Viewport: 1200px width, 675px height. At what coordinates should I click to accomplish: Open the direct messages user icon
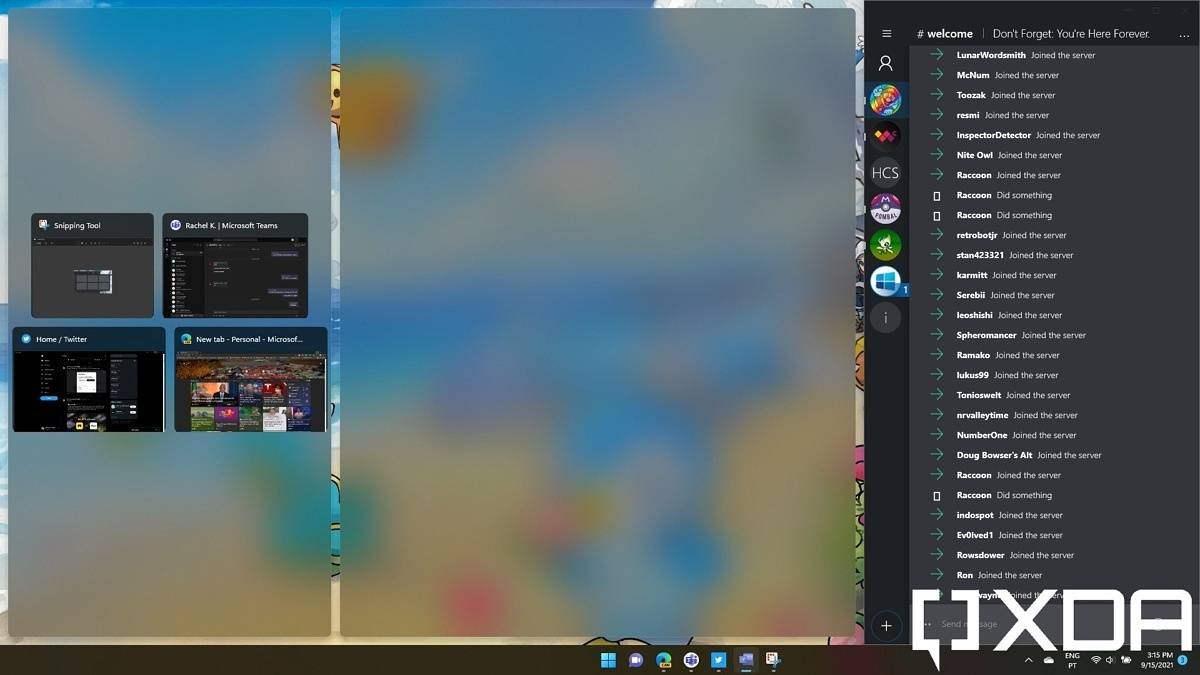885,63
